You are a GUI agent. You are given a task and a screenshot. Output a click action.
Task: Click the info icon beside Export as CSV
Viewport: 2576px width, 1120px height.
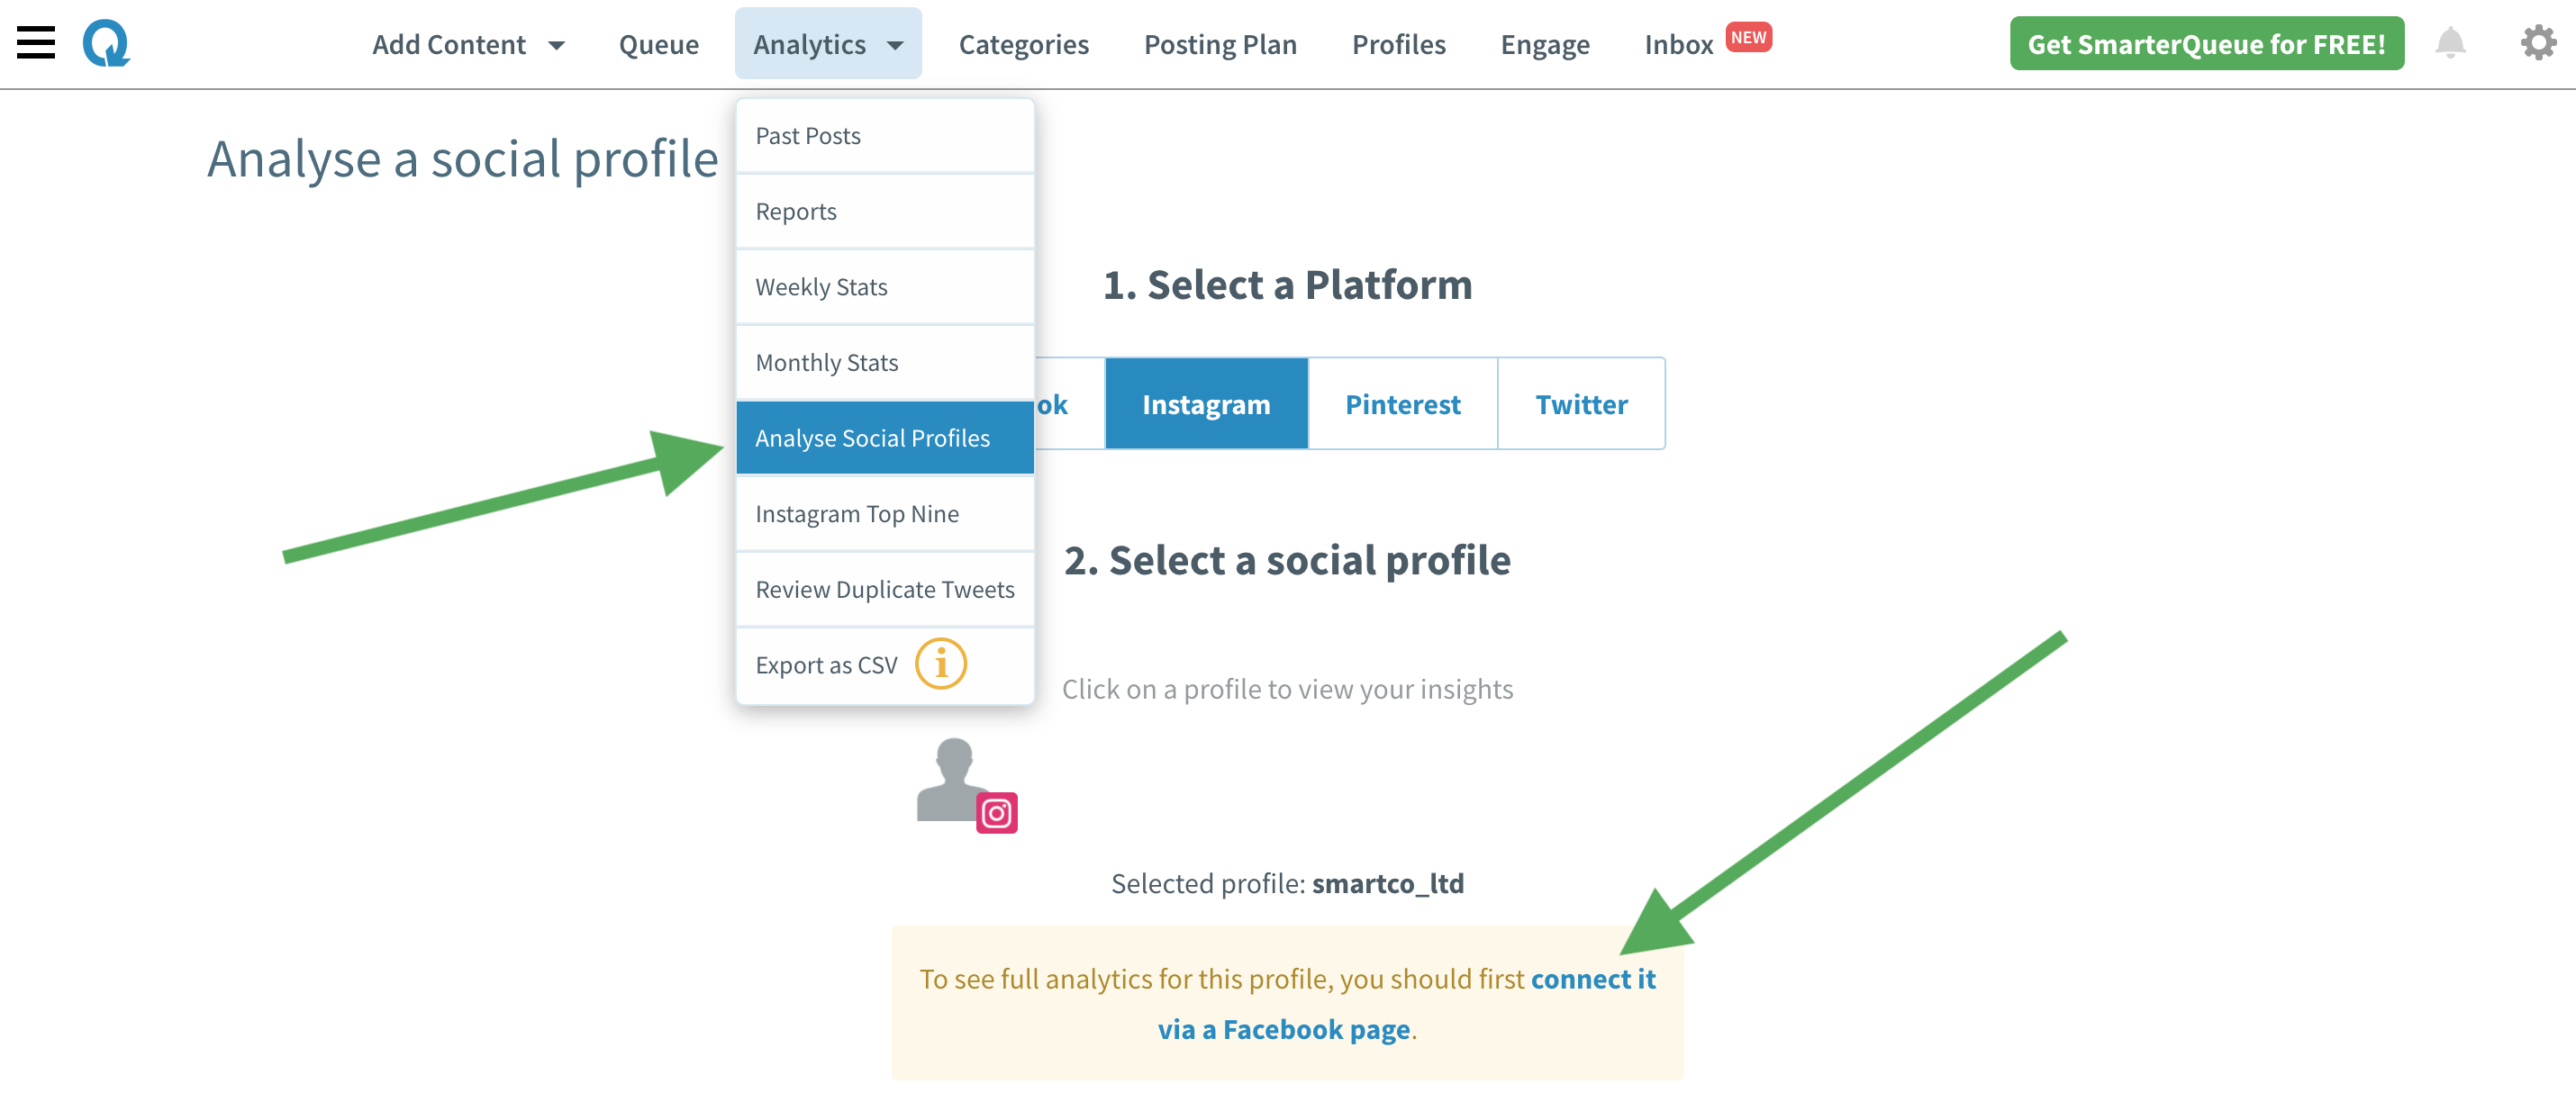pos(941,662)
